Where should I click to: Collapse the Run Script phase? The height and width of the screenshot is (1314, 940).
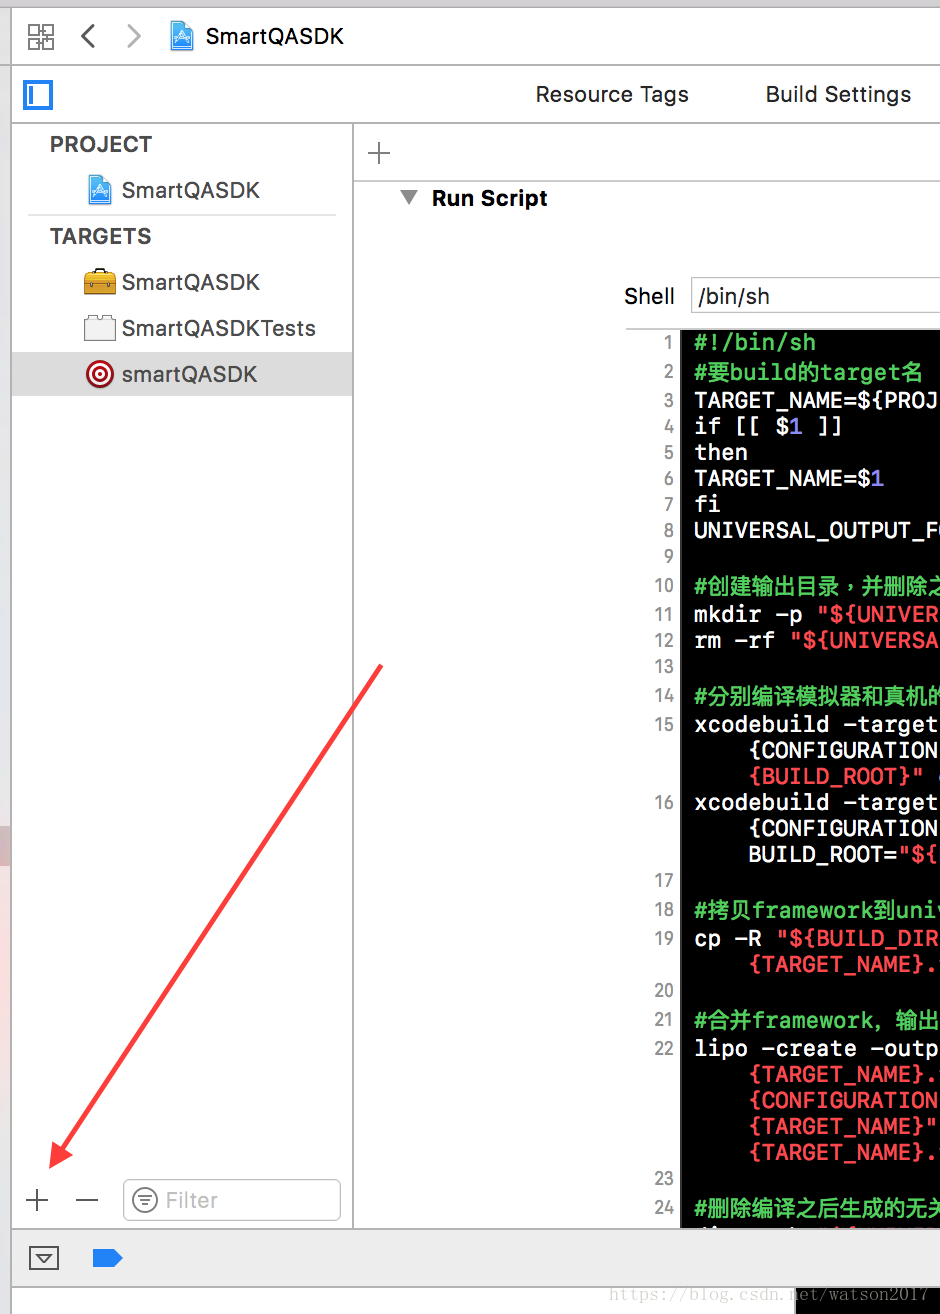[x=409, y=197]
